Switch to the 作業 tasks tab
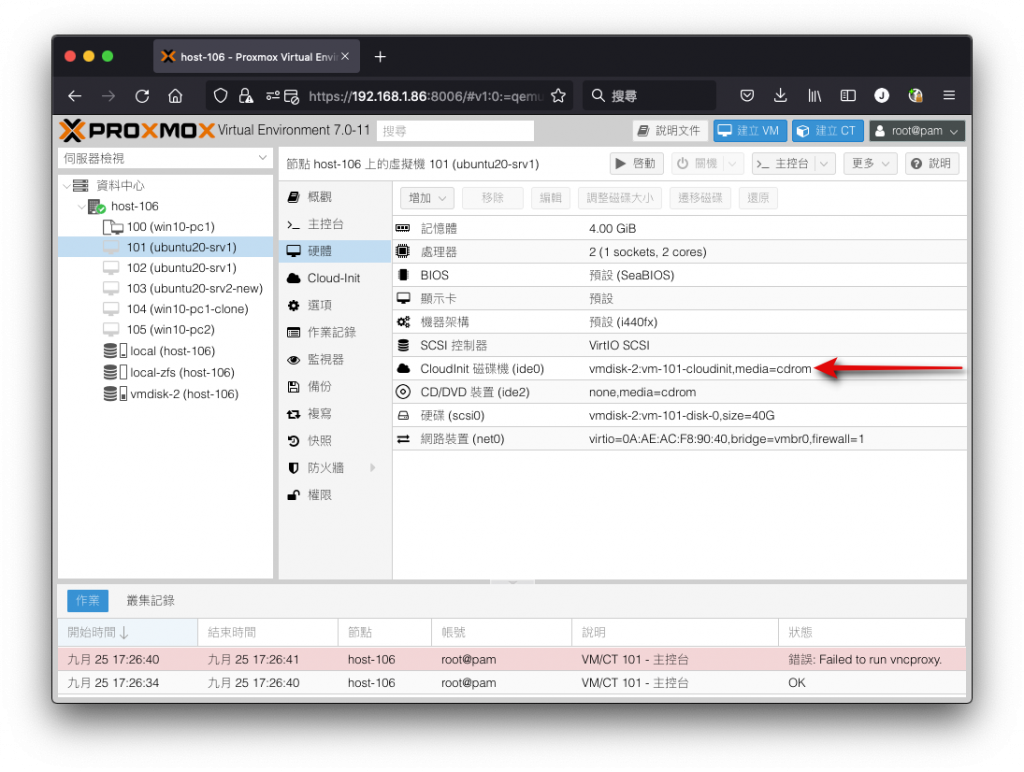The width and height of the screenshot is (1024, 772). [88, 600]
